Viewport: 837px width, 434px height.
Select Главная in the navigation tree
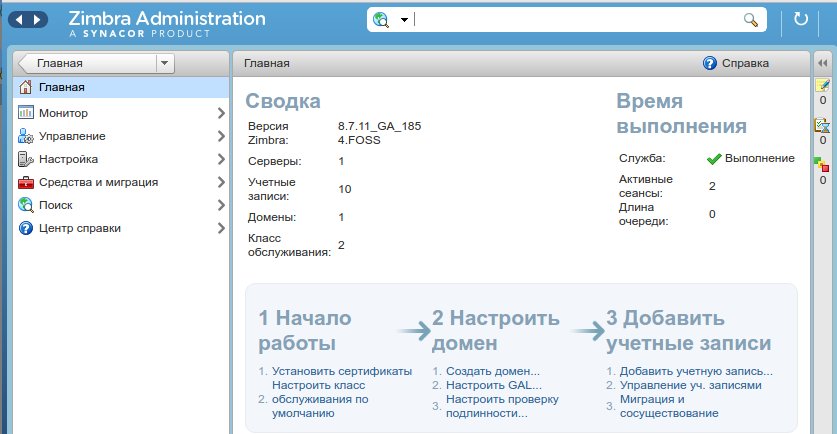point(121,87)
